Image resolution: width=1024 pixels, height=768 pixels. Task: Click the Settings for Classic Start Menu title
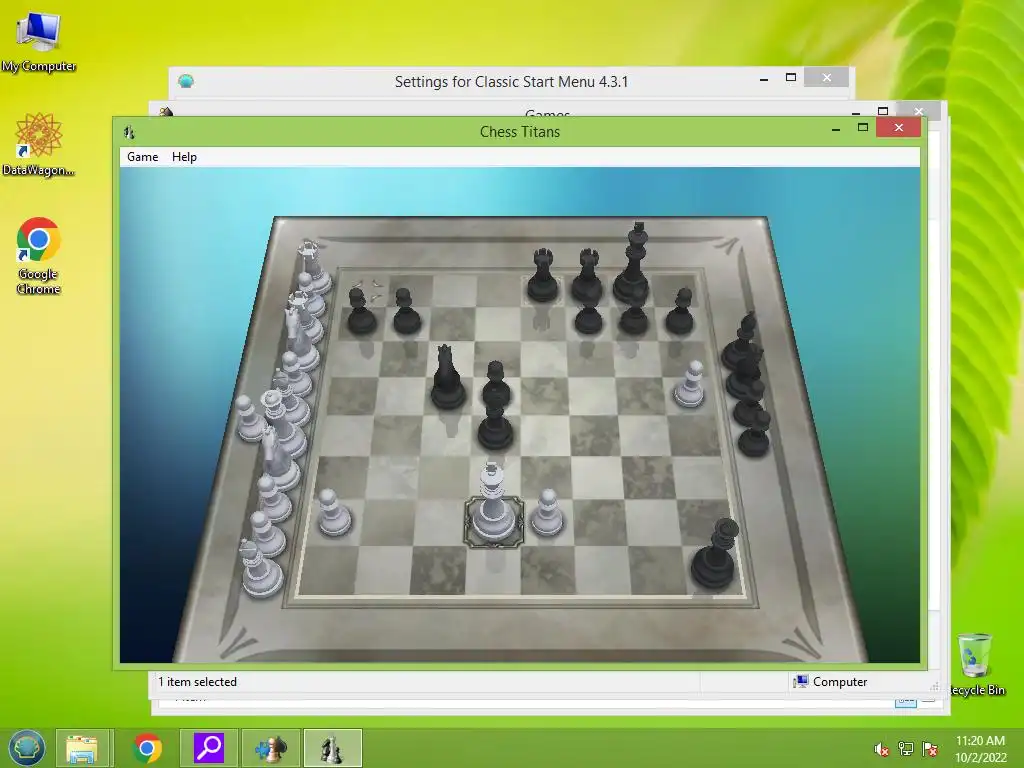pos(511,82)
